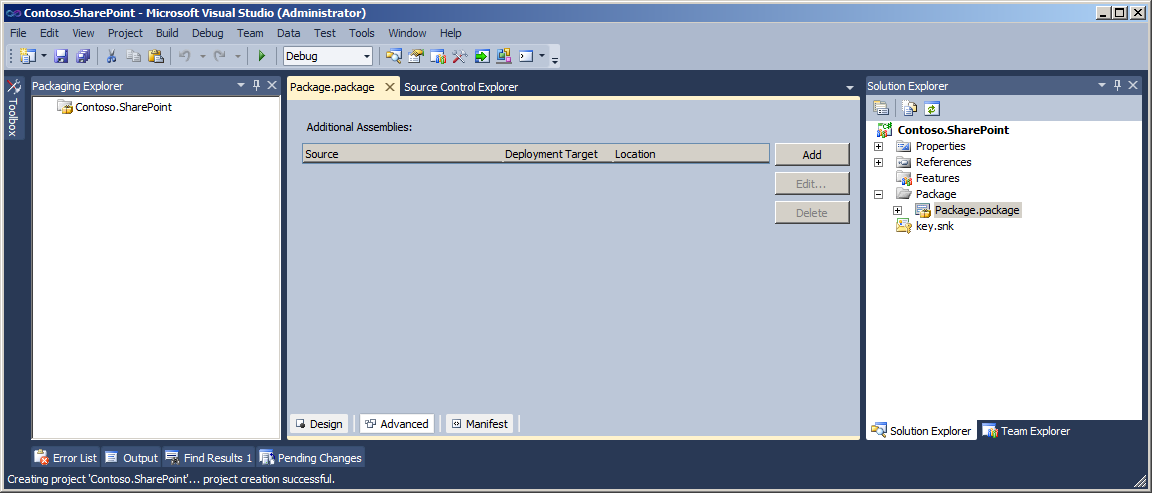Switch to the Manifest view tab
Screen dimensions: 1152x493
[x=479, y=424]
